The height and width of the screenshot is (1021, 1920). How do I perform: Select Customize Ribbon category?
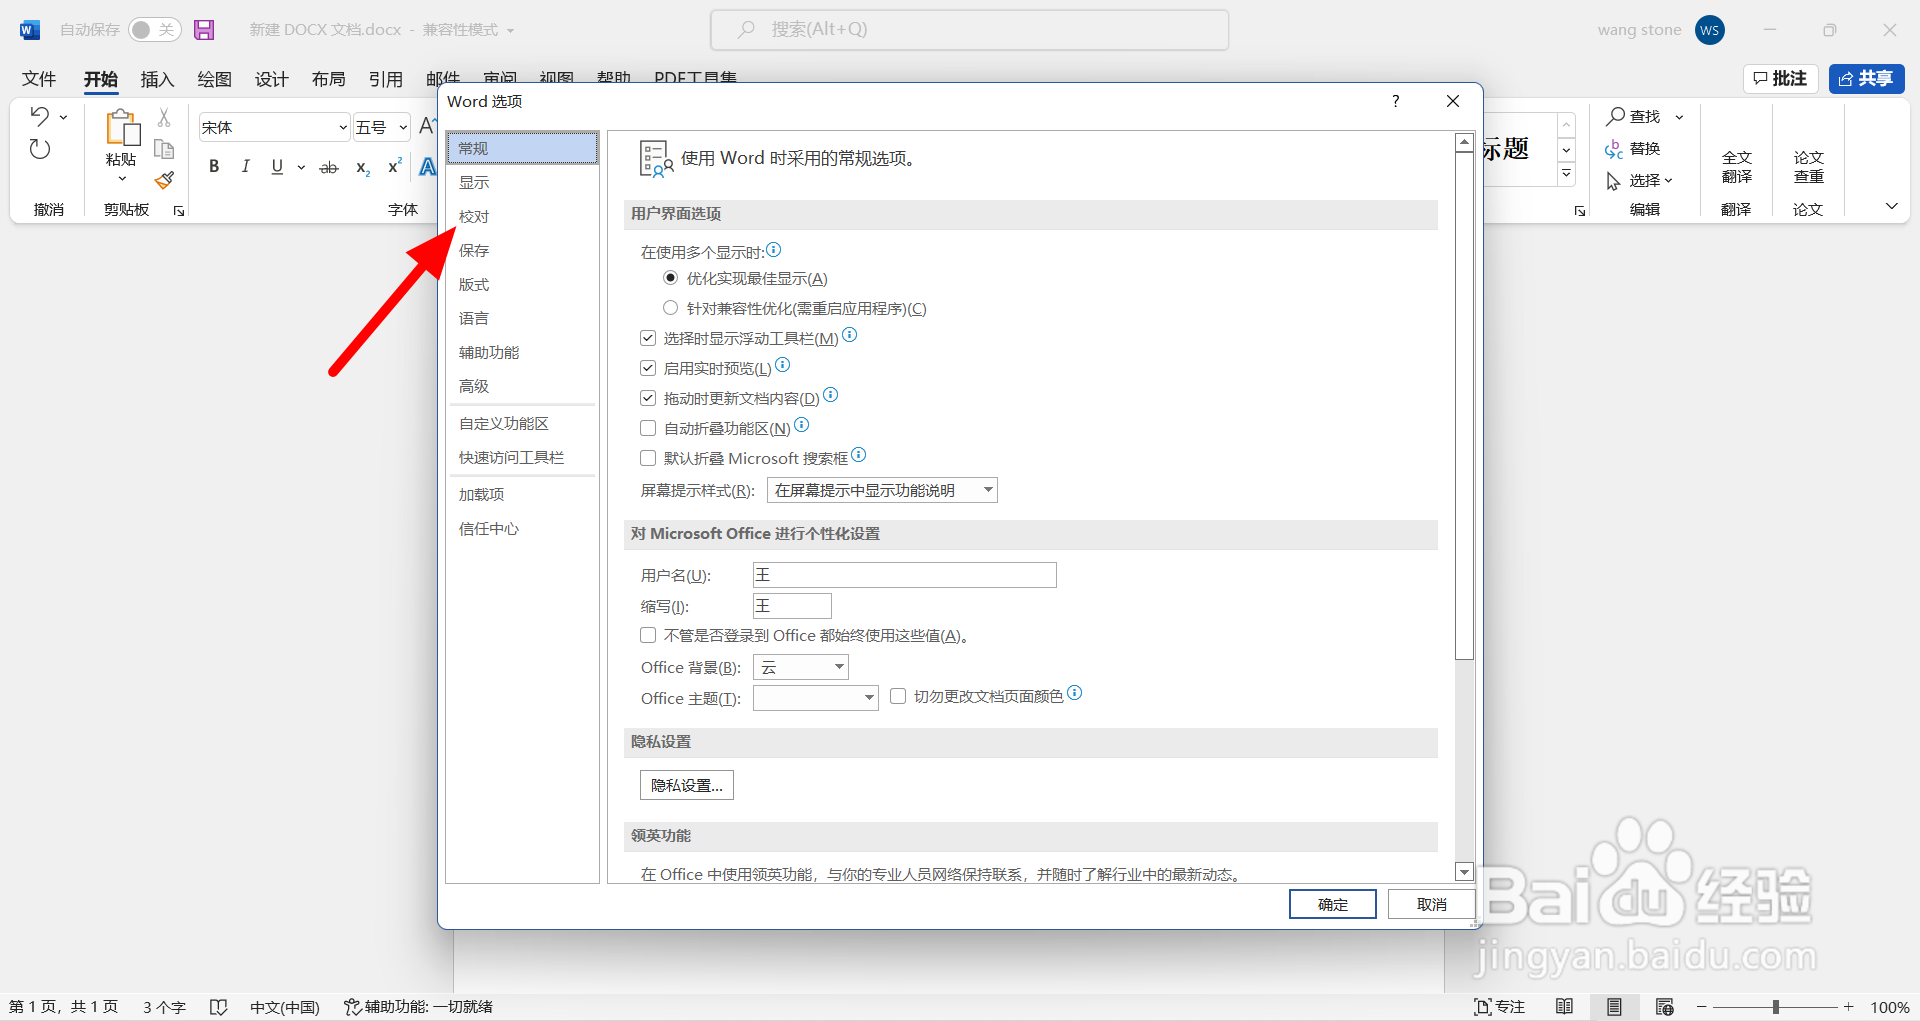click(522, 423)
